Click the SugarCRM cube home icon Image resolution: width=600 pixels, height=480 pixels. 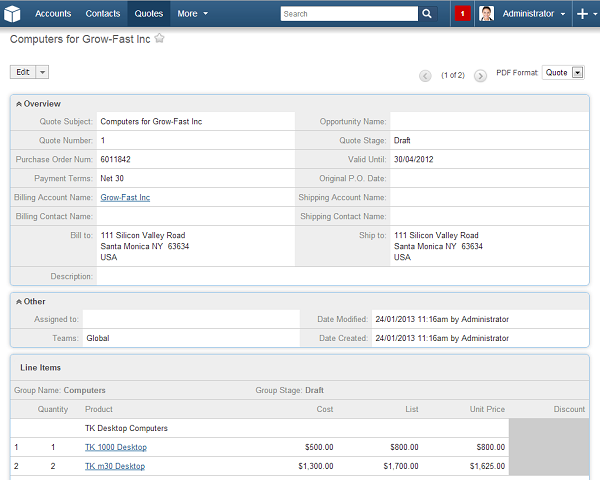tap(14, 14)
